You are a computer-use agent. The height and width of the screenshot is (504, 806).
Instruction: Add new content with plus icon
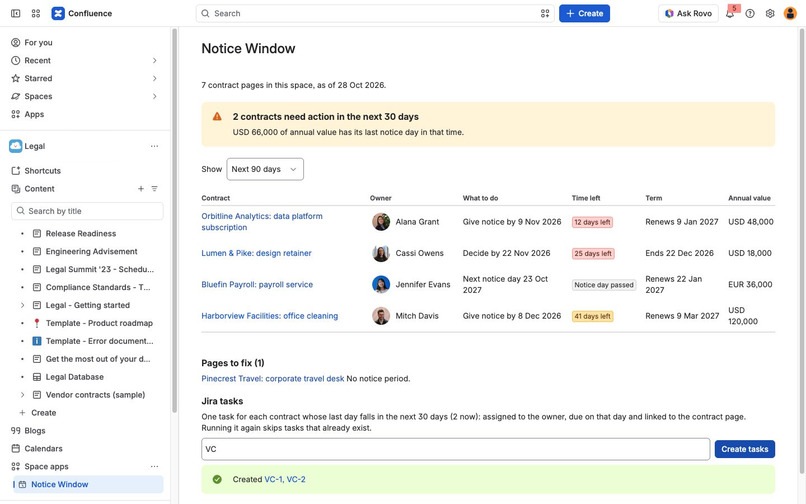tap(141, 189)
